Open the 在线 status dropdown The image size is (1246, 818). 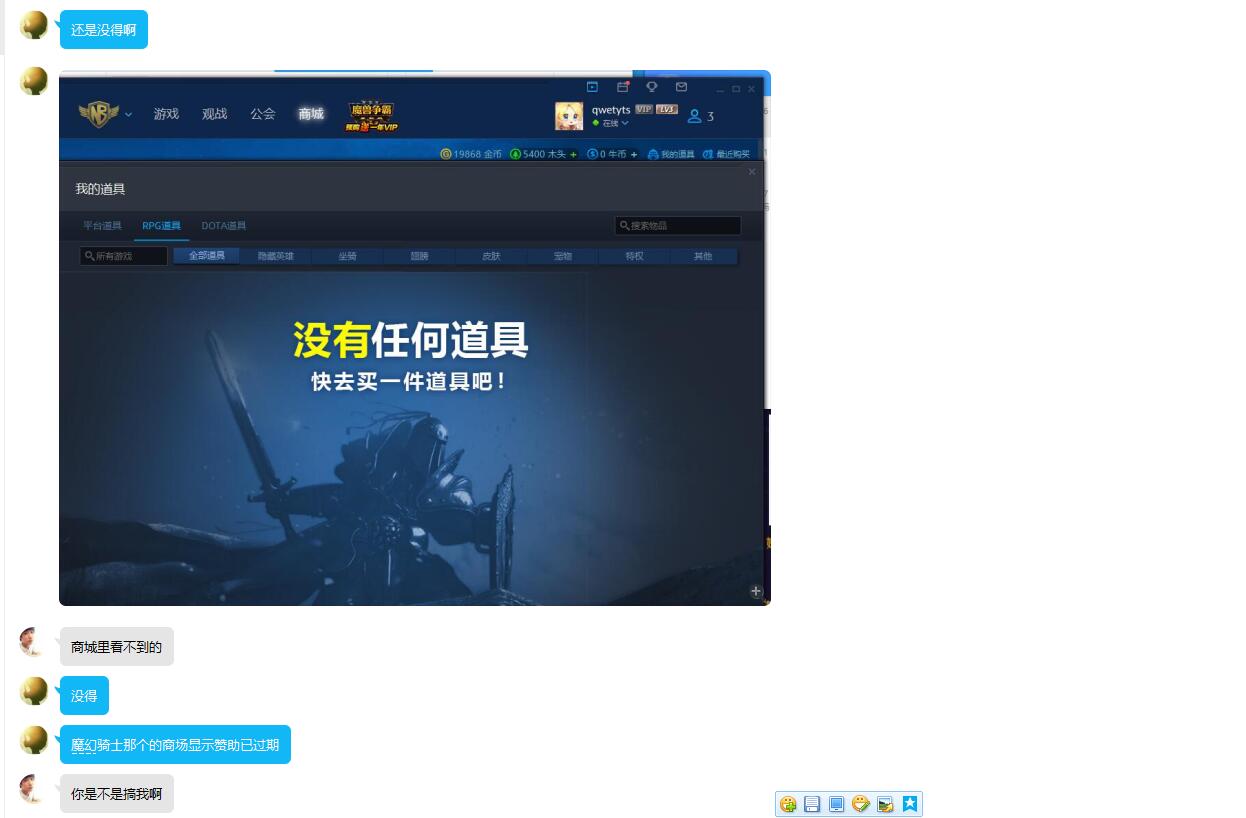(x=610, y=123)
